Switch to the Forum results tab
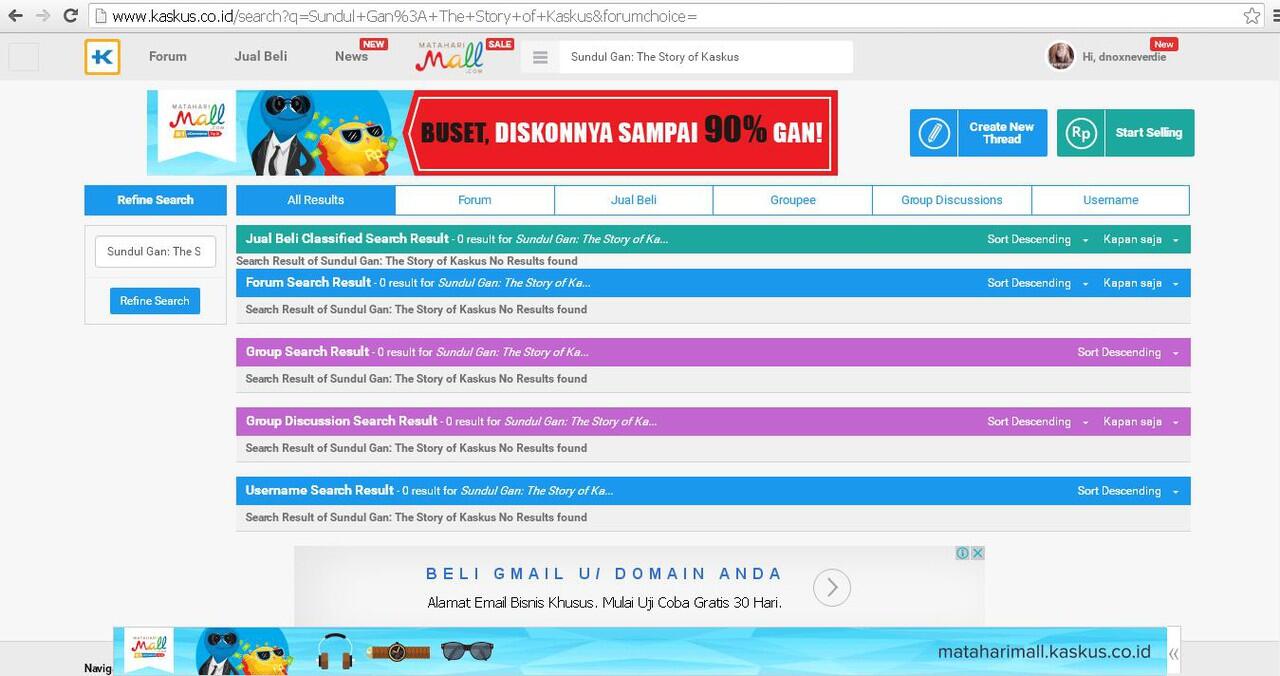 click(x=475, y=200)
